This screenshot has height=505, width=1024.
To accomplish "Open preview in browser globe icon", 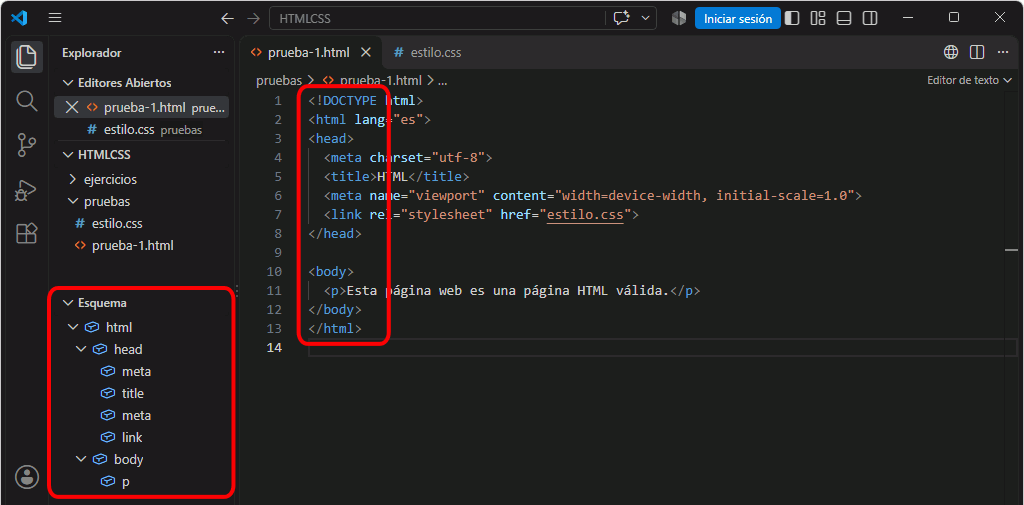I will [951, 52].
